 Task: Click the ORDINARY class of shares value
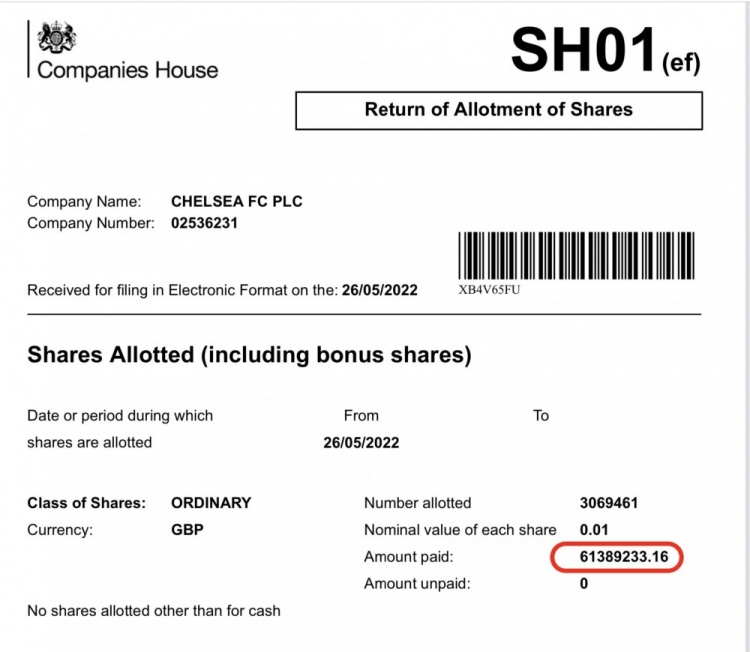coord(211,503)
